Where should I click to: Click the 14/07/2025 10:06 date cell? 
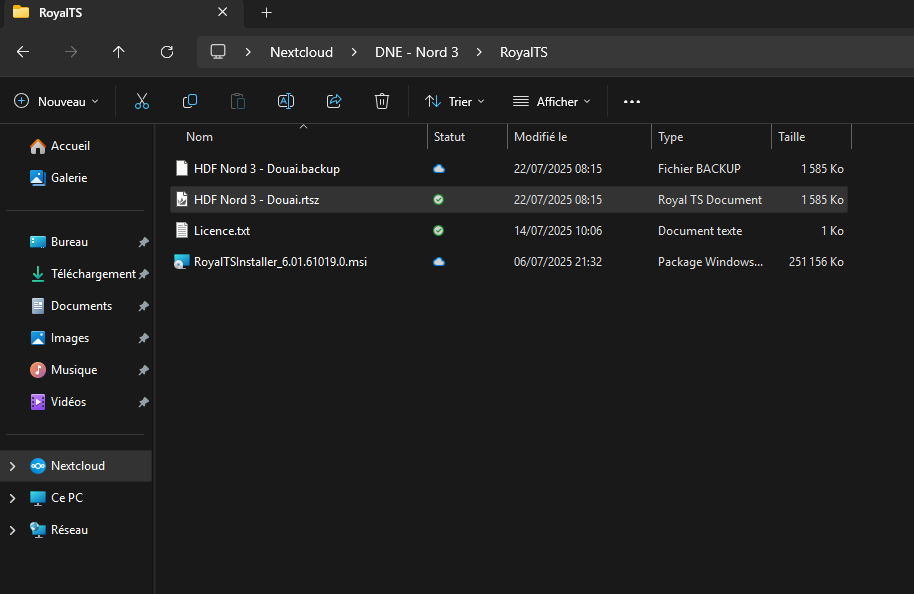pos(558,230)
